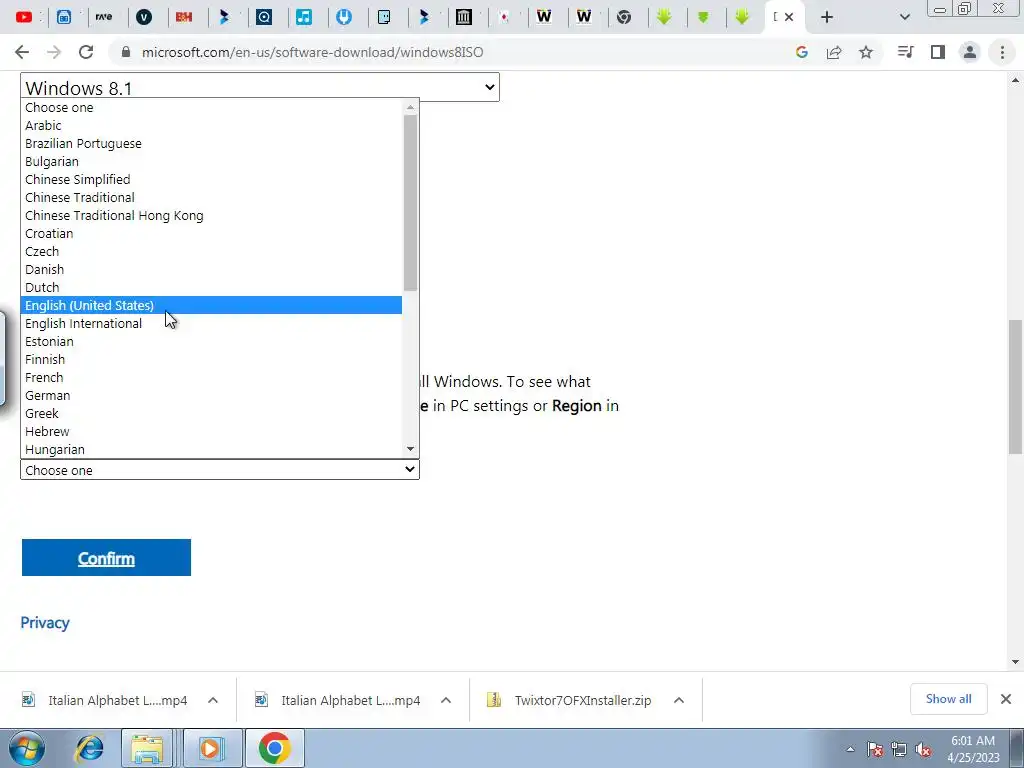1024x768 pixels.
Task: Select Estonian
Action: (211, 342)
